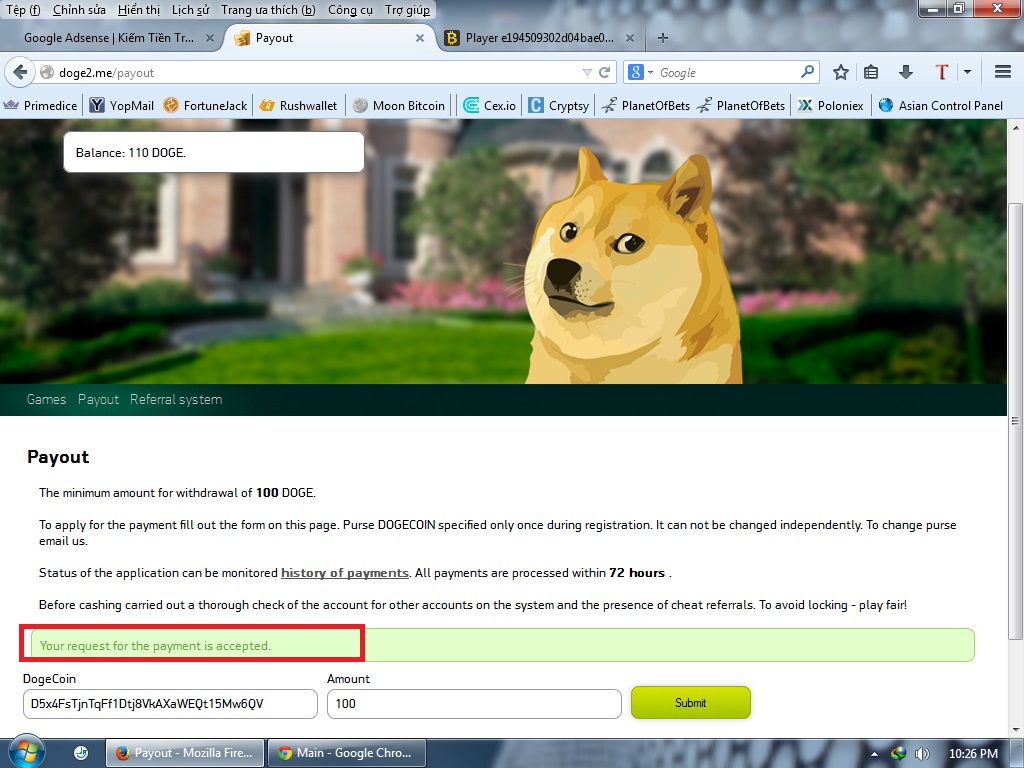Click the green Submit button
Image resolution: width=1024 pixels, height=768 pixels.
click(691, 703)
